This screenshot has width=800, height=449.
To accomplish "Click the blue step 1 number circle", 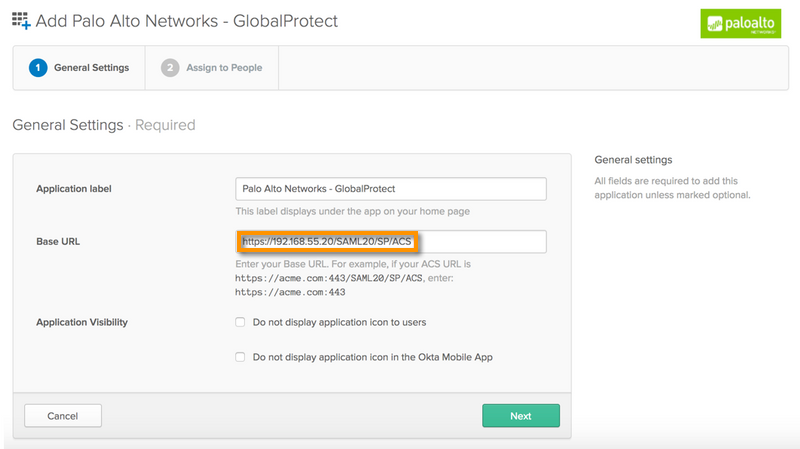I will tap(38, 68).
